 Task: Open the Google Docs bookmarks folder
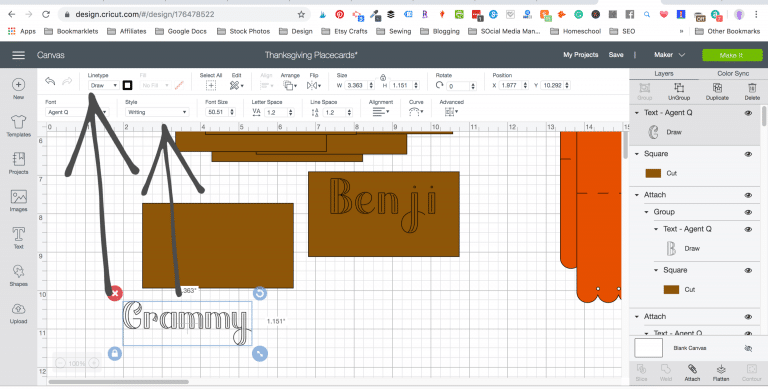click(x=181, y=31)
